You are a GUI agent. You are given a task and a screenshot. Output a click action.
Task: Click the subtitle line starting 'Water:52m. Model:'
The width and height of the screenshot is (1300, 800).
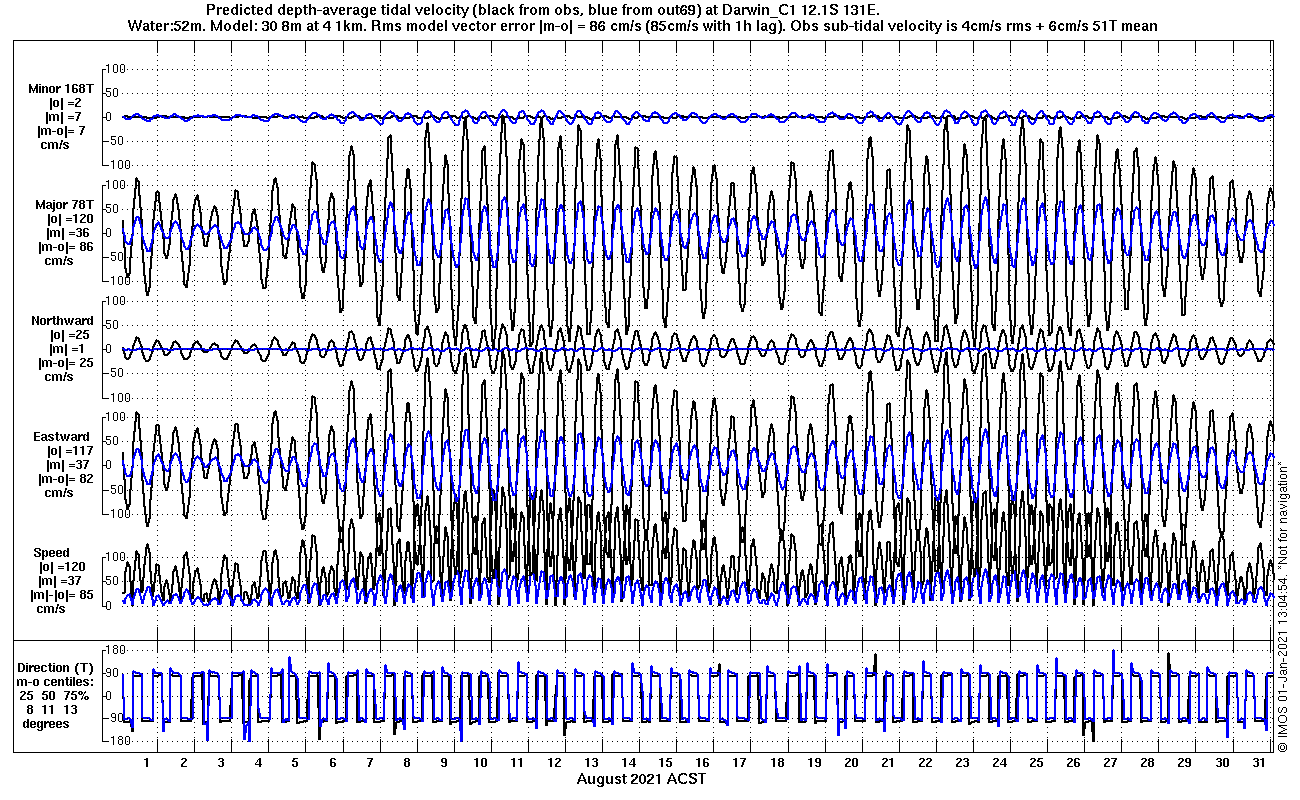pos(644,25)
